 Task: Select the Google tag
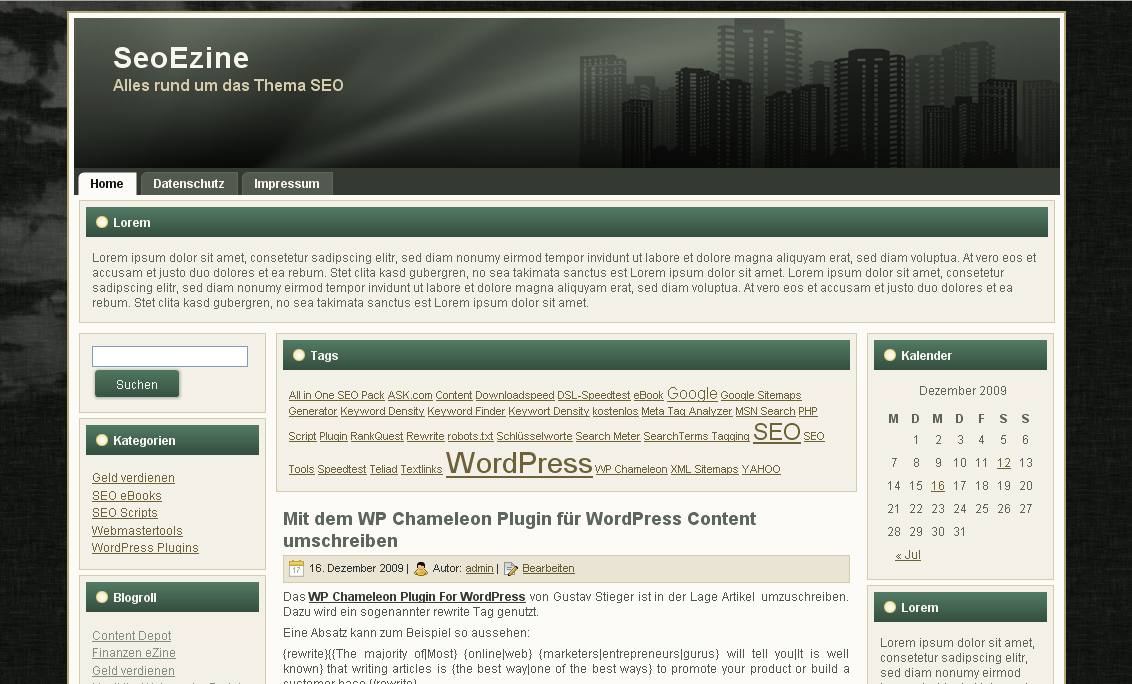pos(692,394)
